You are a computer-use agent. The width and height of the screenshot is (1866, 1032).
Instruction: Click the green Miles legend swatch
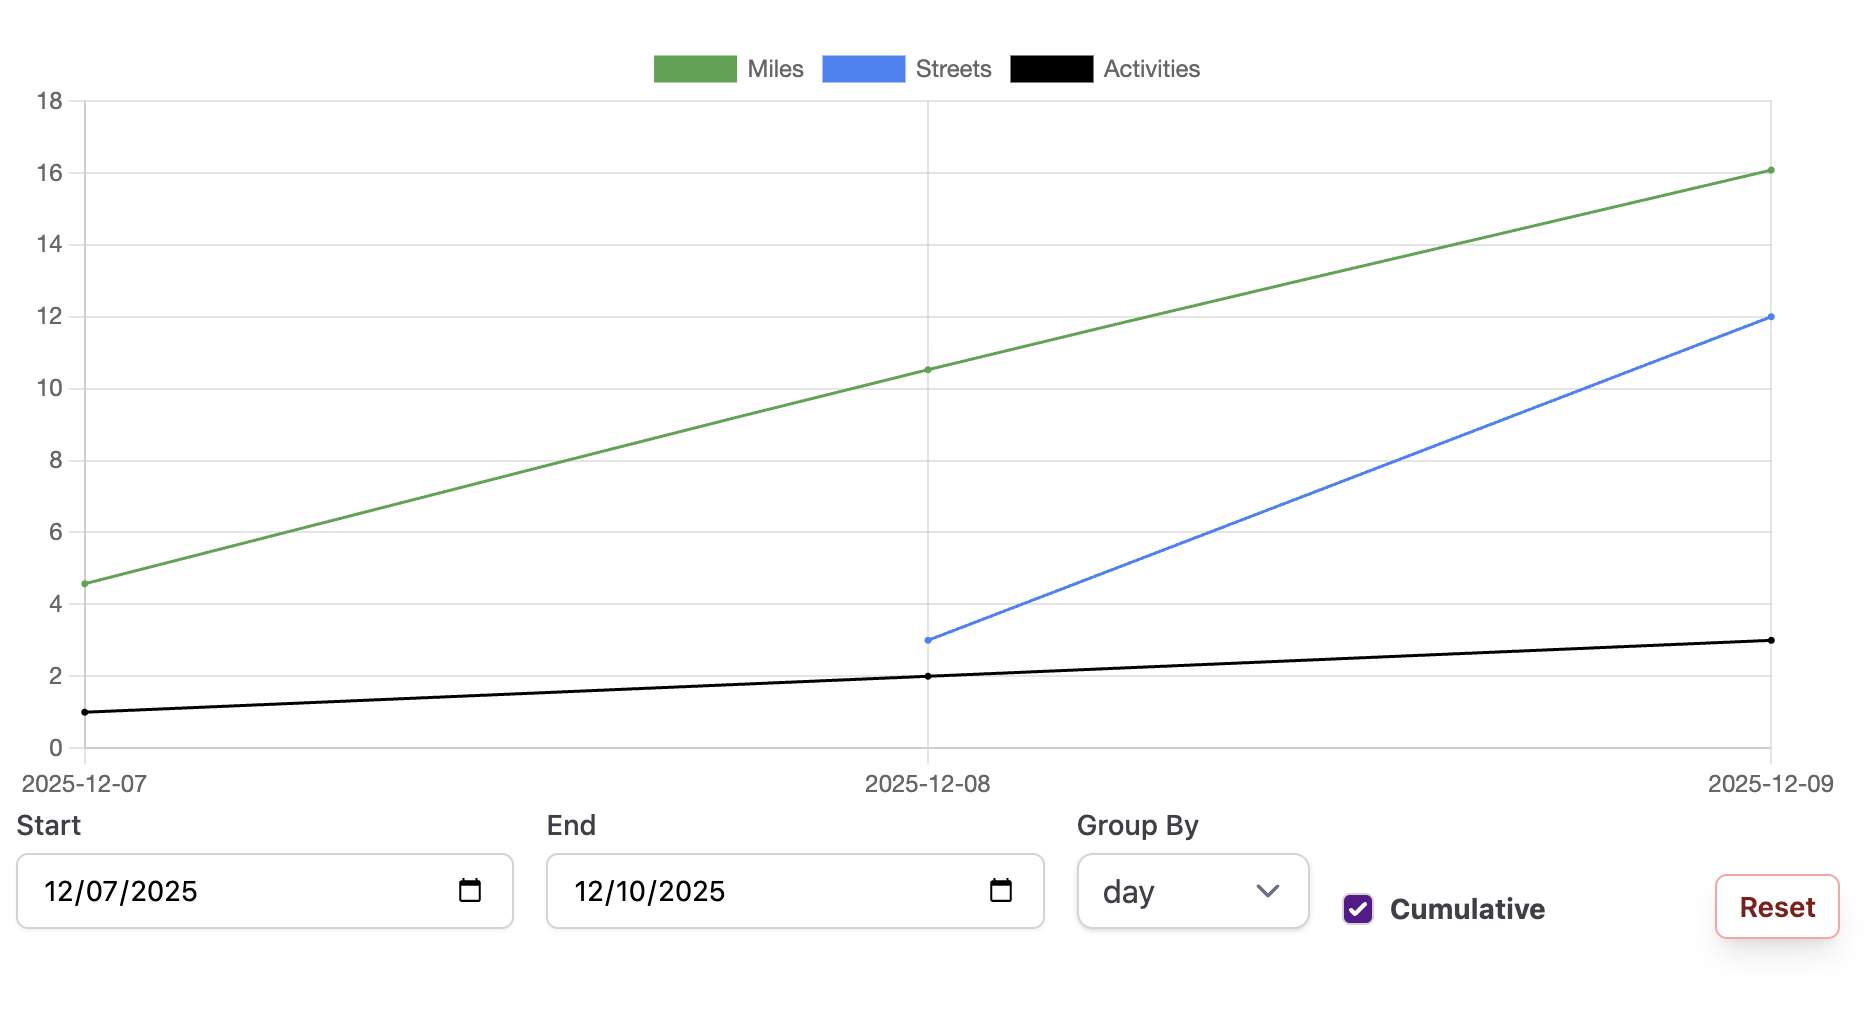click(x=695, y=69)
